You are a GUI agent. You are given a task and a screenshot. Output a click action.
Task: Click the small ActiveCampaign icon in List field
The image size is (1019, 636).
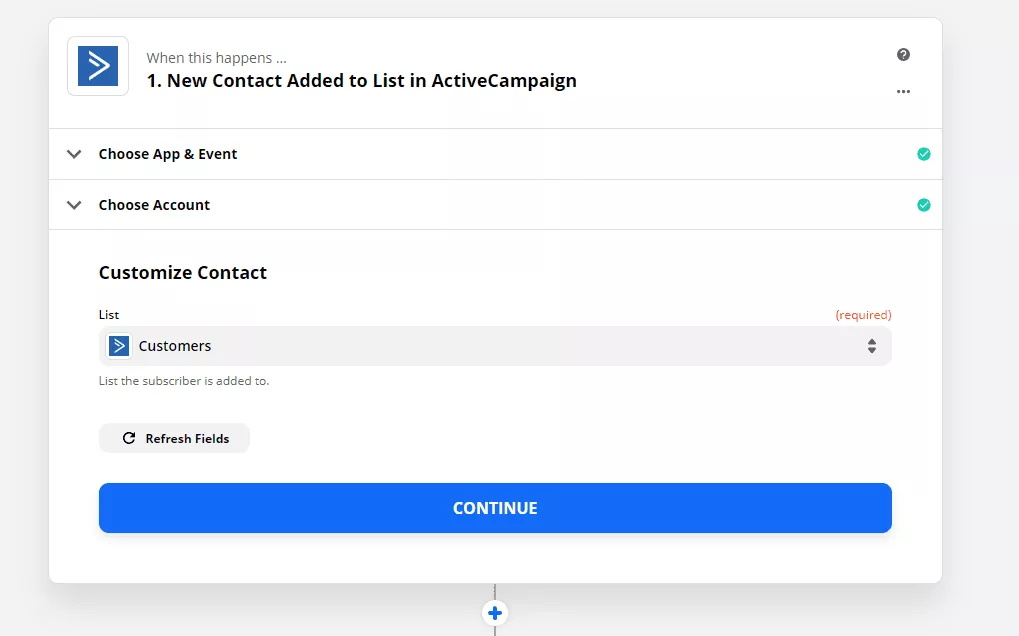click(x=119, y=346)
